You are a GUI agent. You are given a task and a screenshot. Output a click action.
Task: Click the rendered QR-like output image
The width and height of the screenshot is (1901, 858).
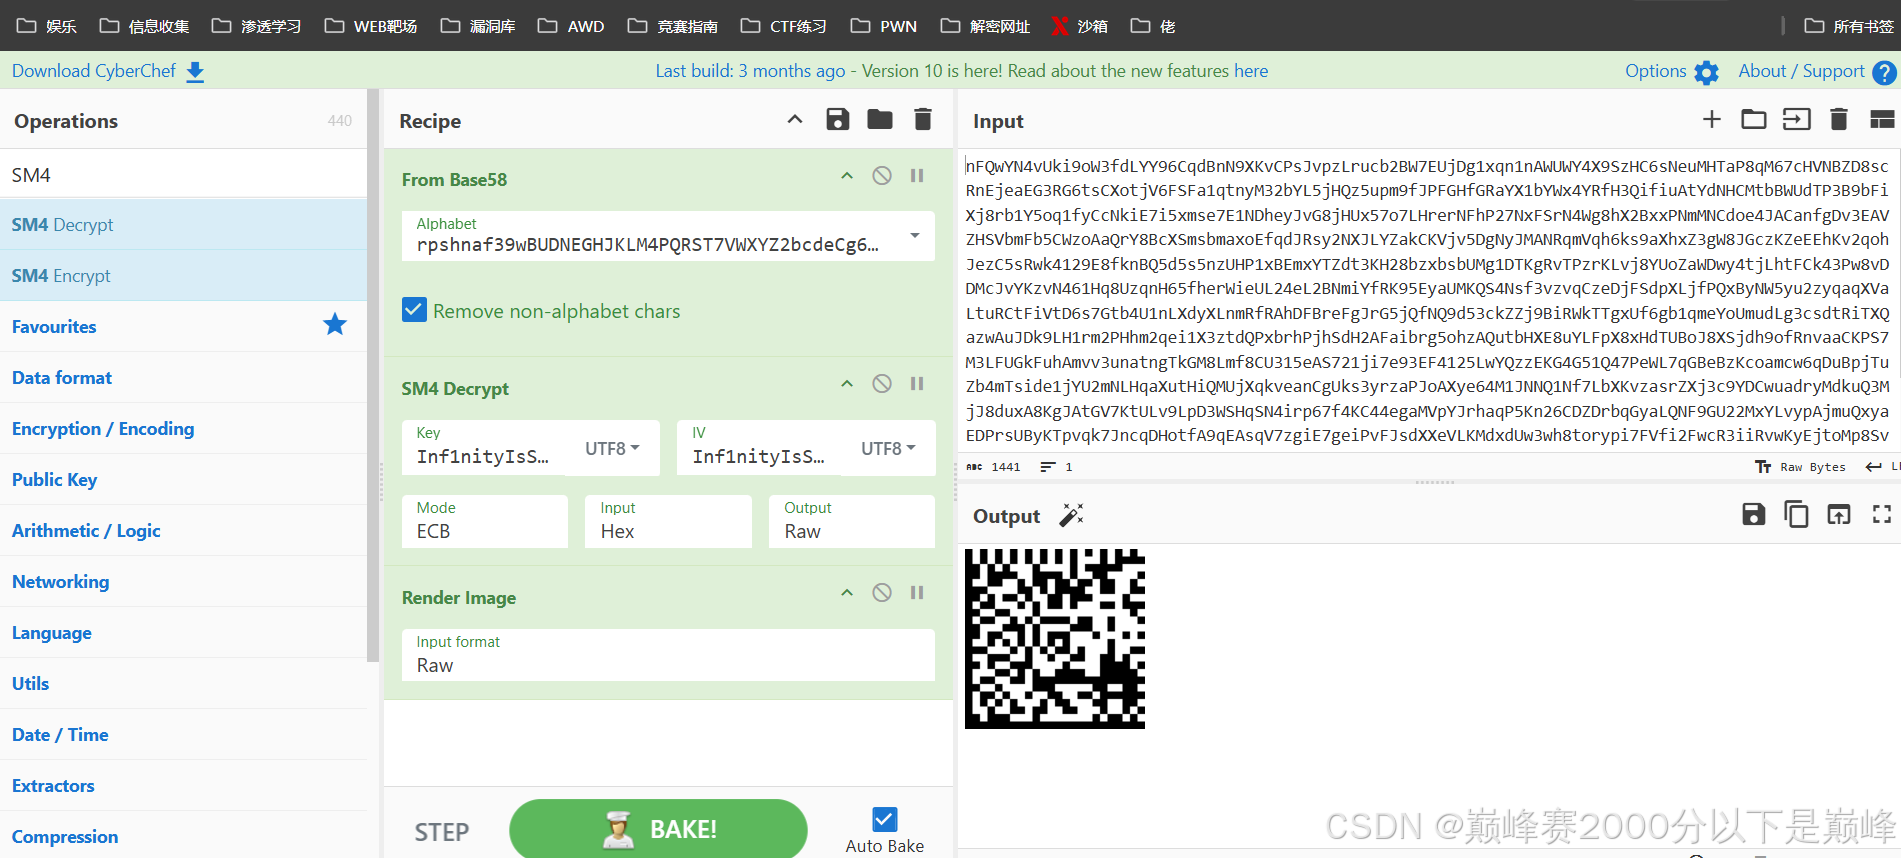pos(1055,638)
